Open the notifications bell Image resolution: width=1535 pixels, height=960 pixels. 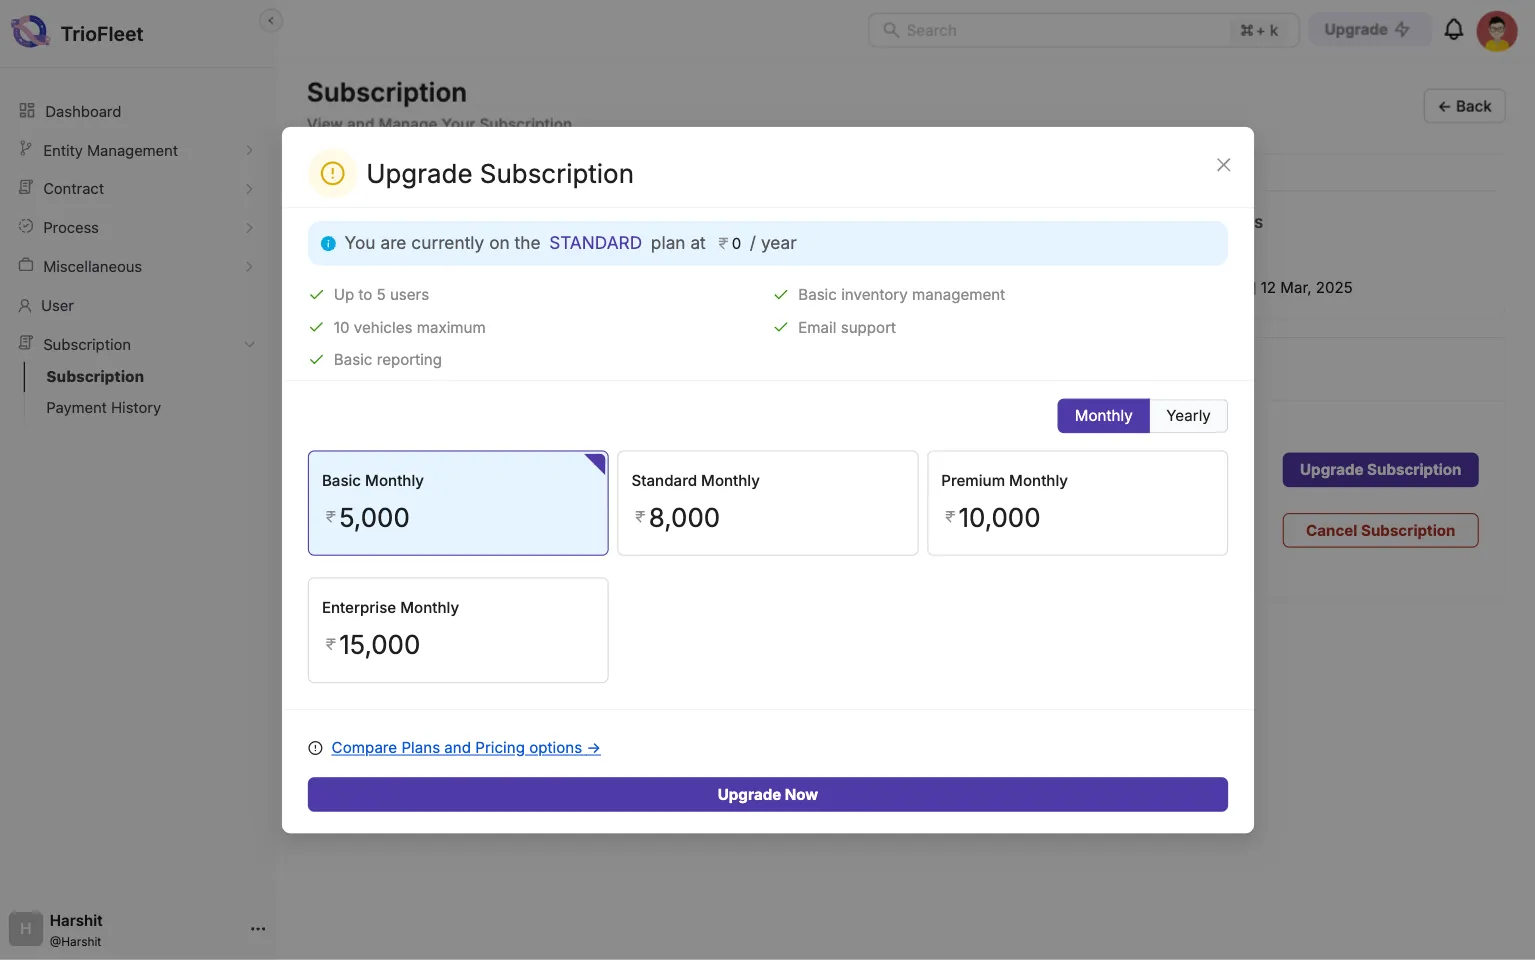pos(1454,30)
